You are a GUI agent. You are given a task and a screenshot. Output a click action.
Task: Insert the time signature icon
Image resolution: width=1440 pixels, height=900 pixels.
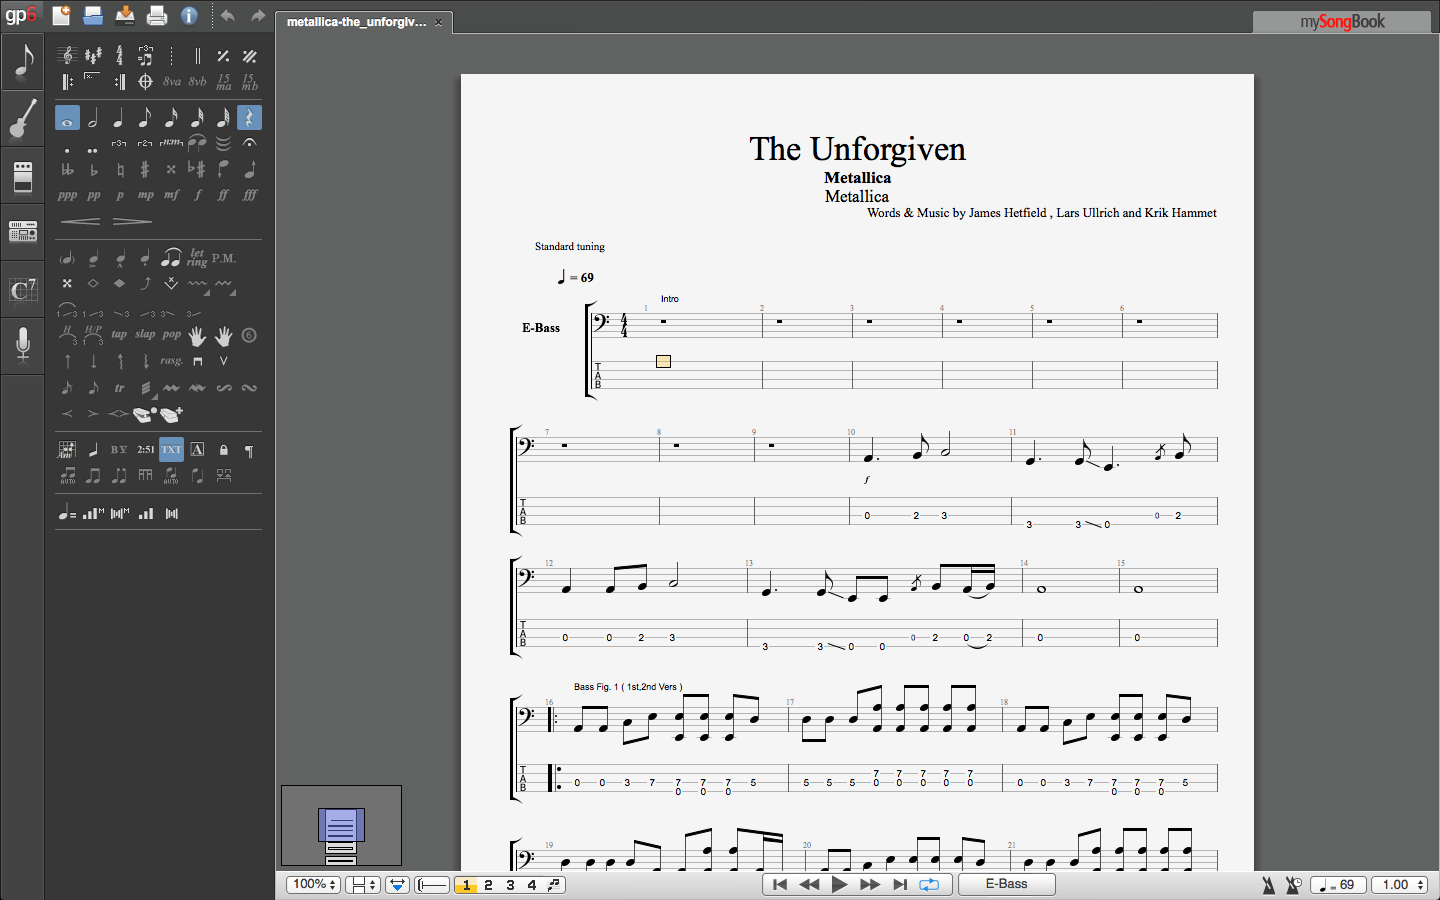coord(119,56)
